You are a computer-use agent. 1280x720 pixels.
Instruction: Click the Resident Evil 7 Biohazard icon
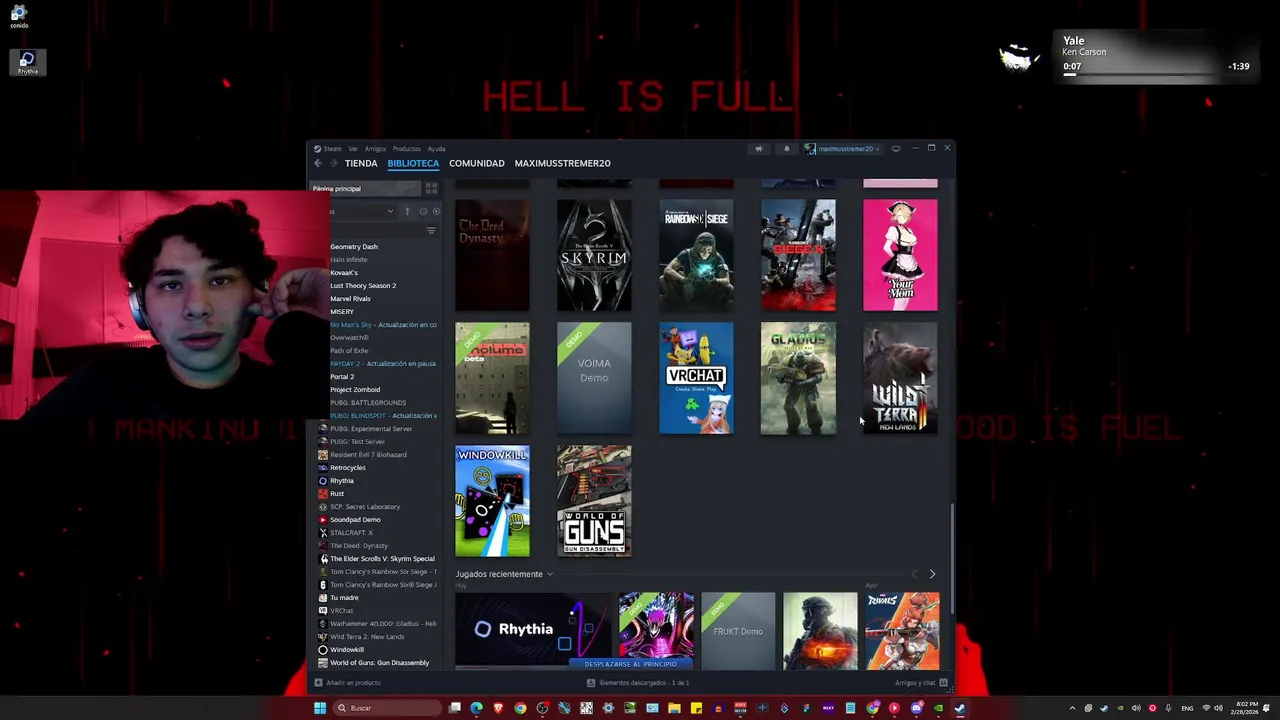click(x=323, y=455)
